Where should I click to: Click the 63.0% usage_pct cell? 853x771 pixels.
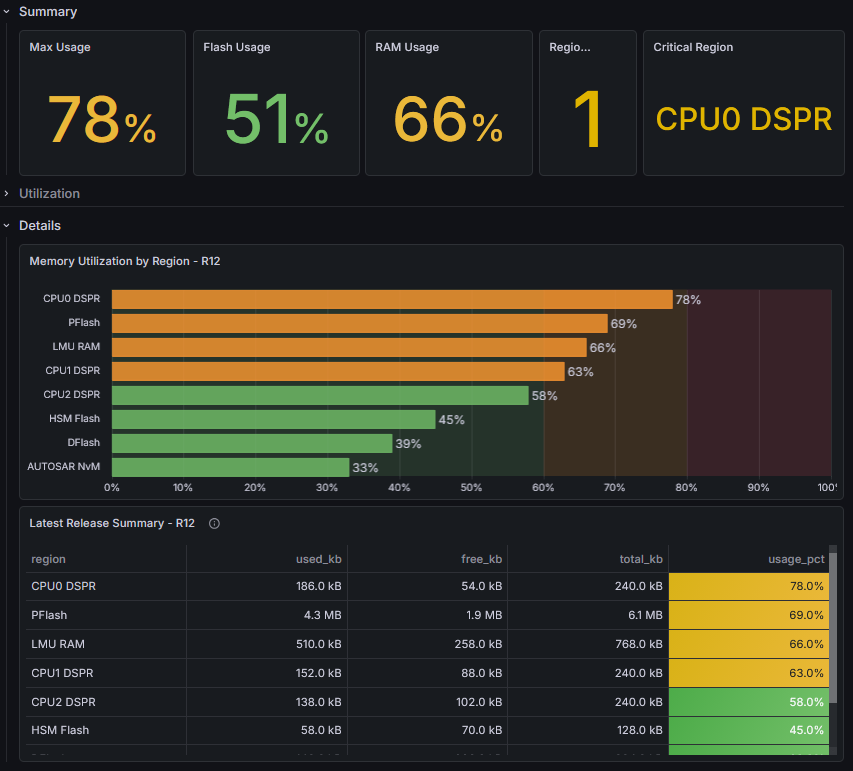pos(749,673)
